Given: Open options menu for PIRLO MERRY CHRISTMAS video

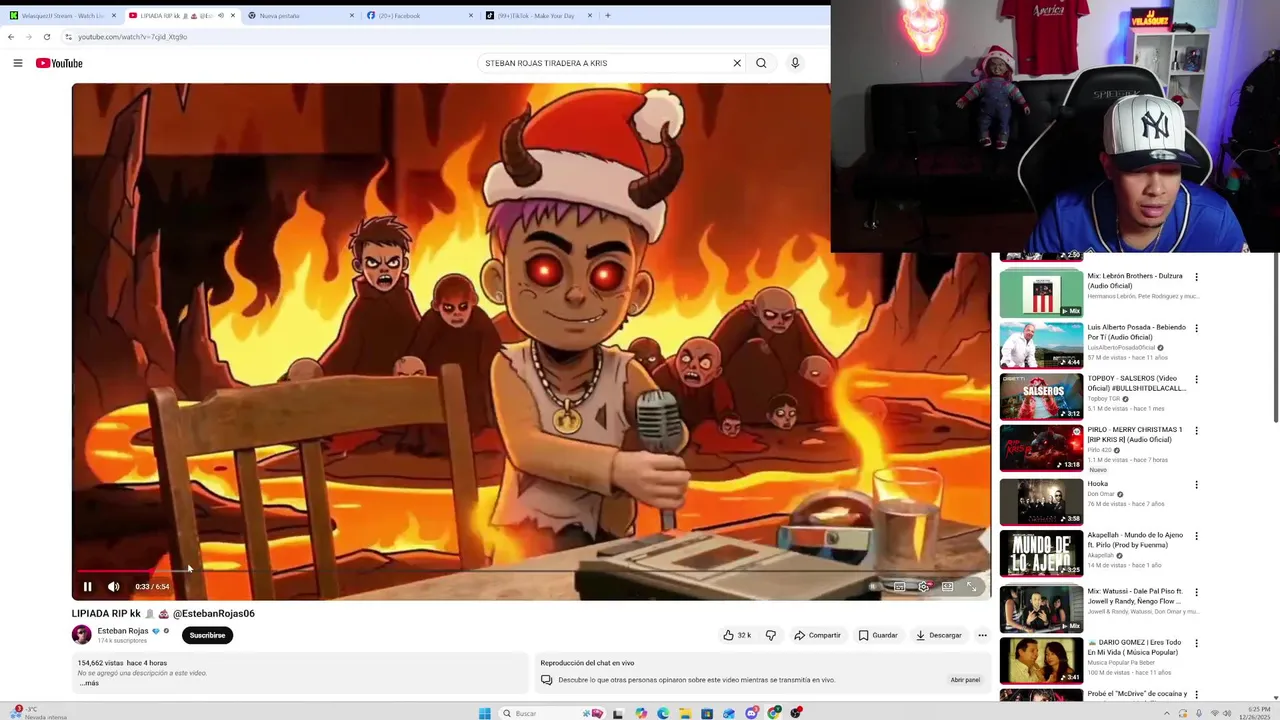Looking at the screenshot, I should 1196,431.
